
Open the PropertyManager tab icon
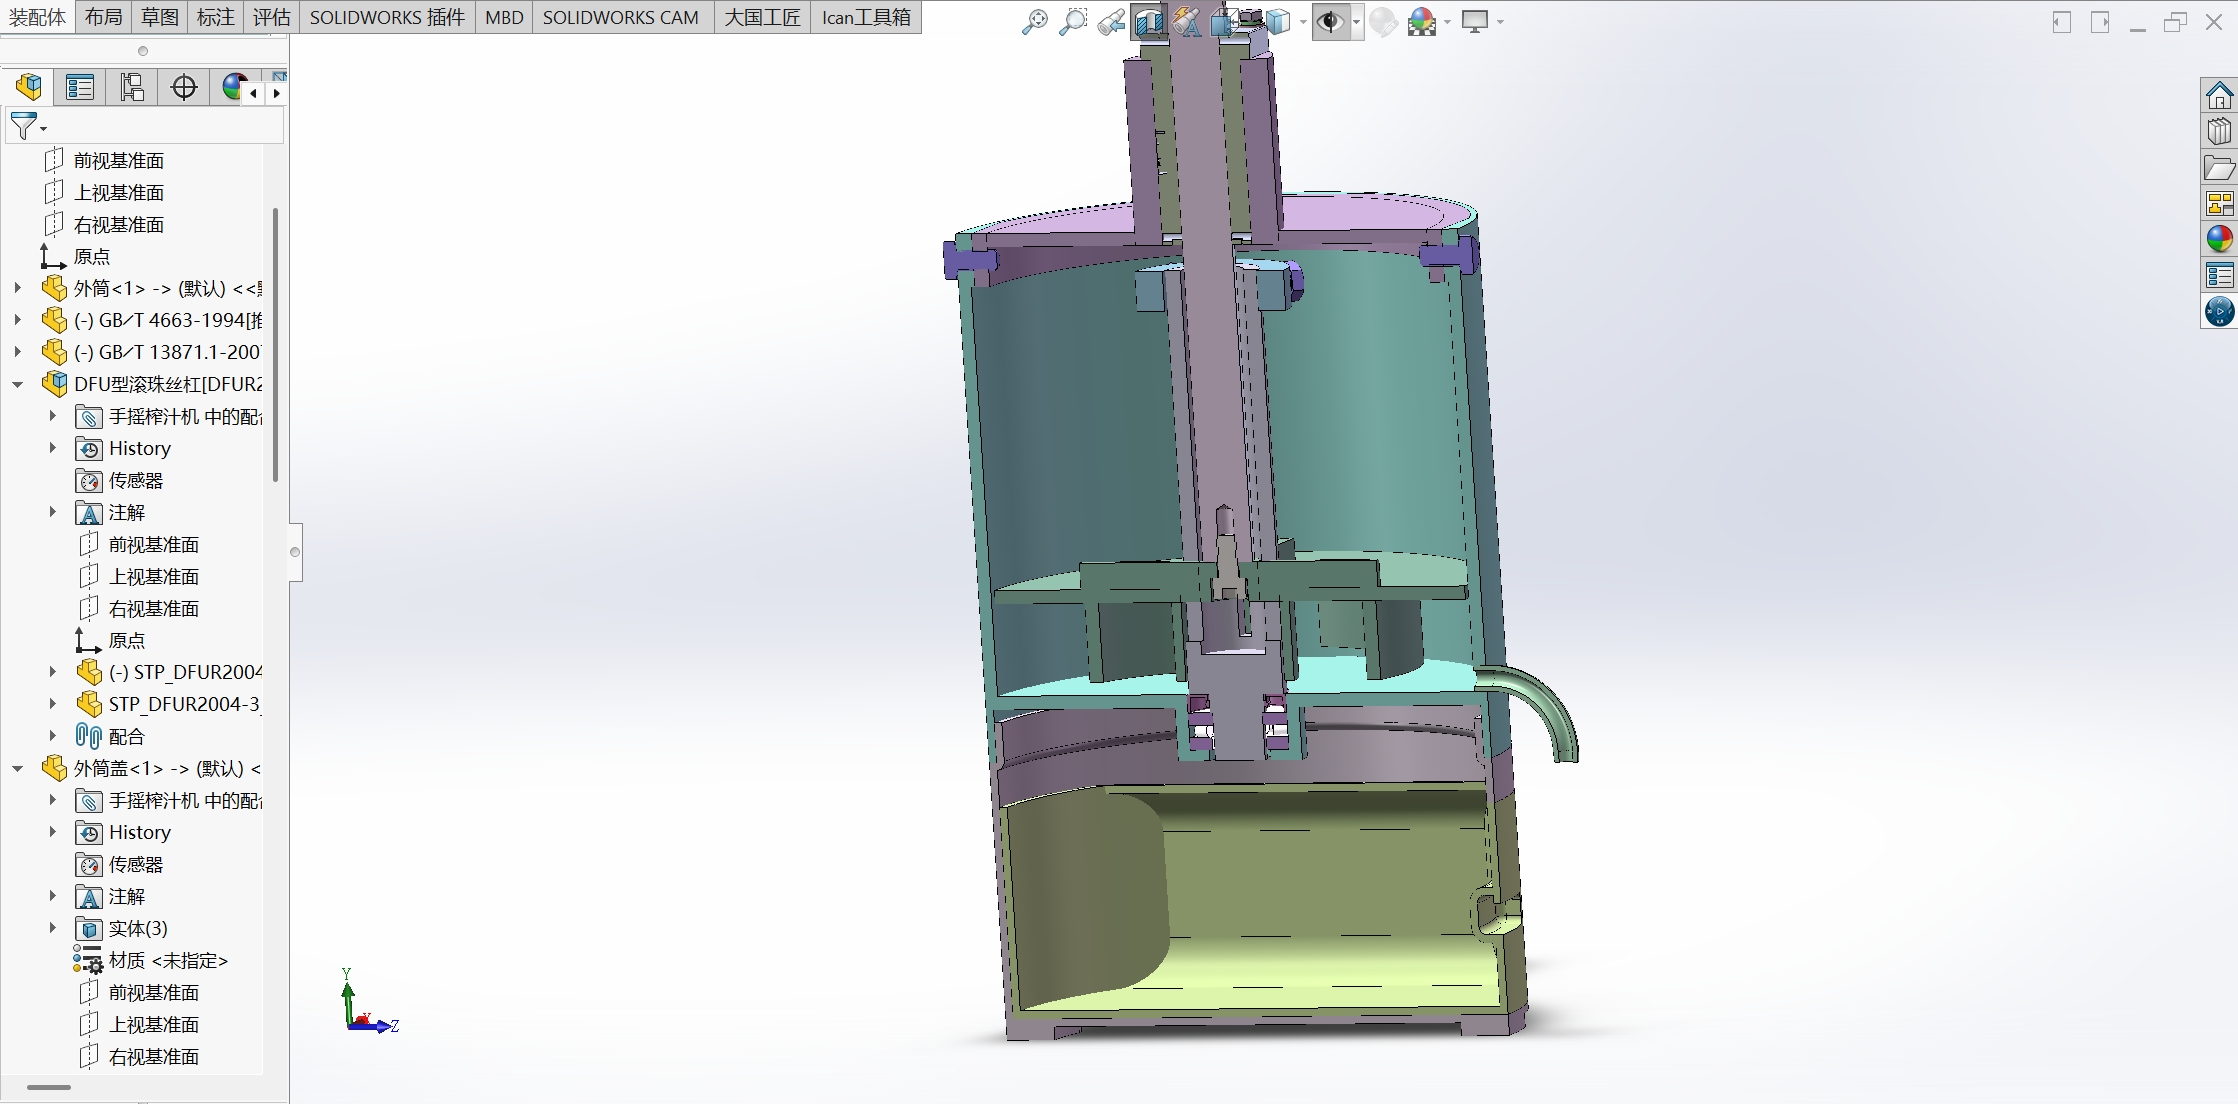tap(79, 88)
